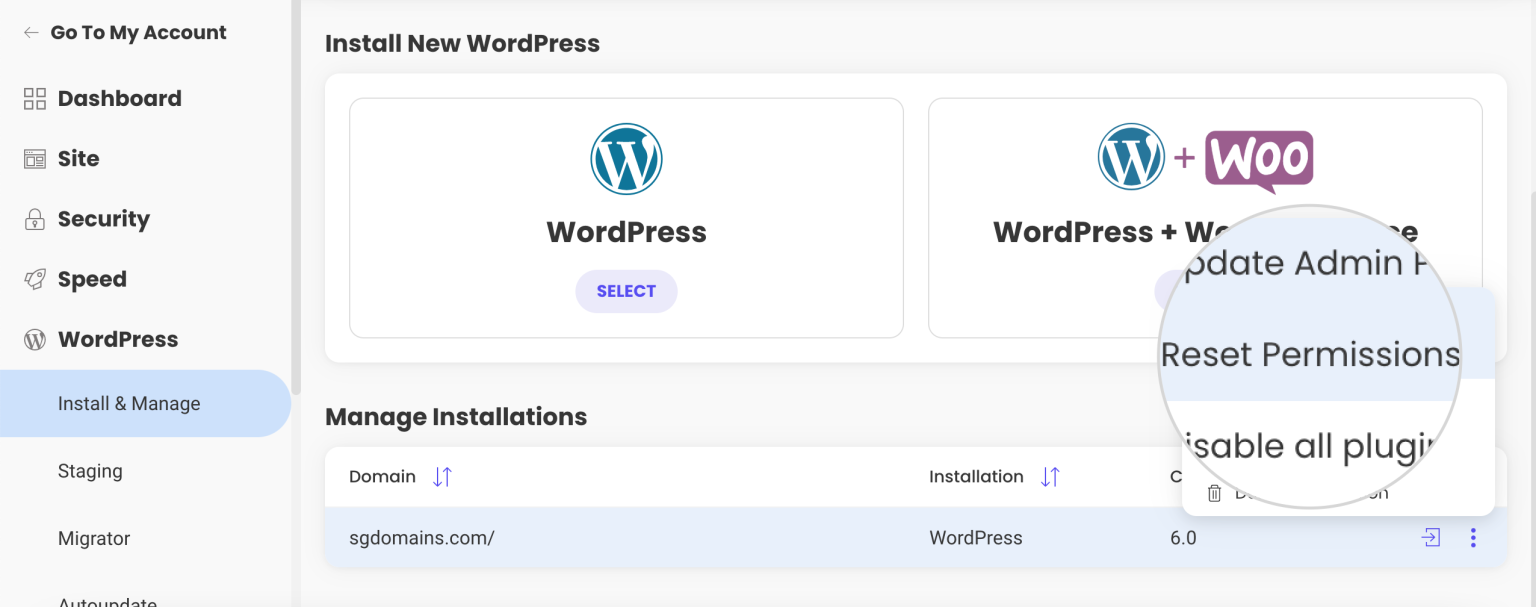Open the Security section
Viewport: 1536px width, 607px height.
tap(104, 219)
